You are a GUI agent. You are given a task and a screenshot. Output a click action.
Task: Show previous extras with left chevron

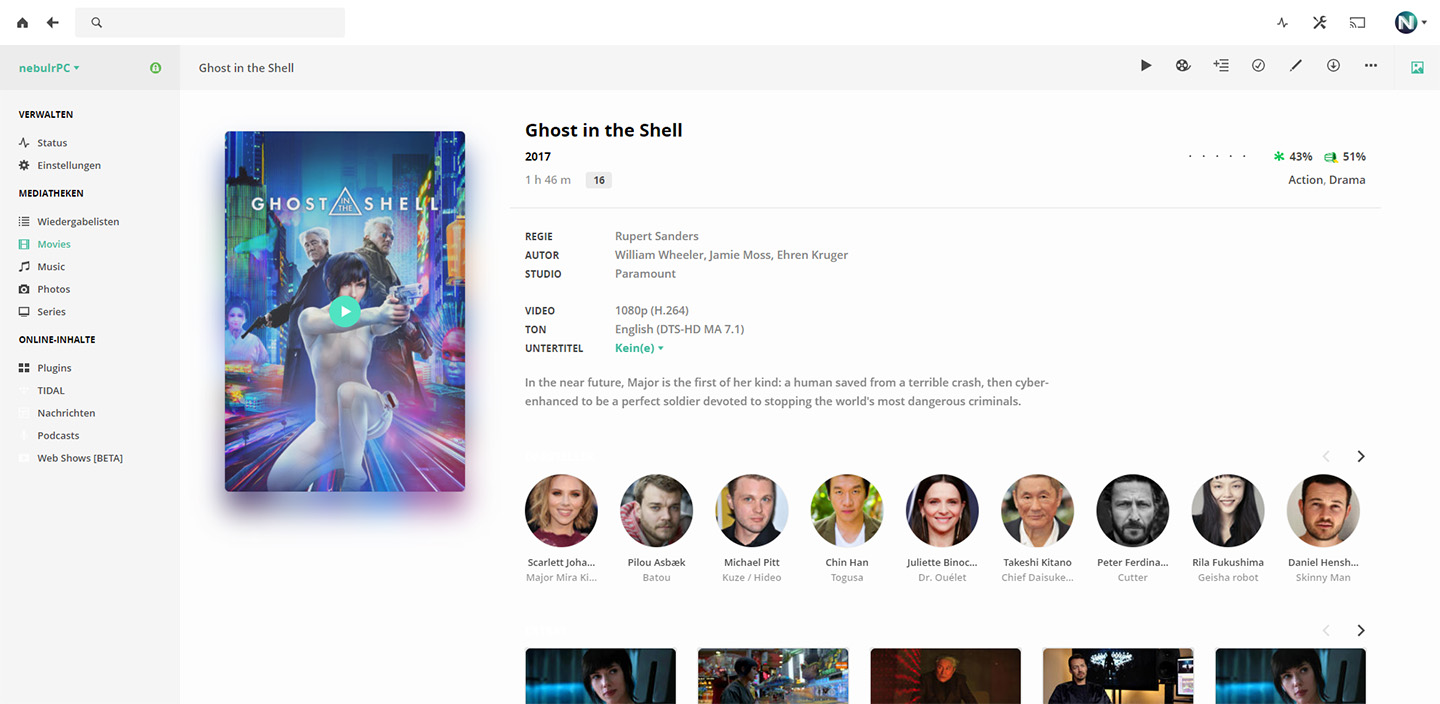1326,631
